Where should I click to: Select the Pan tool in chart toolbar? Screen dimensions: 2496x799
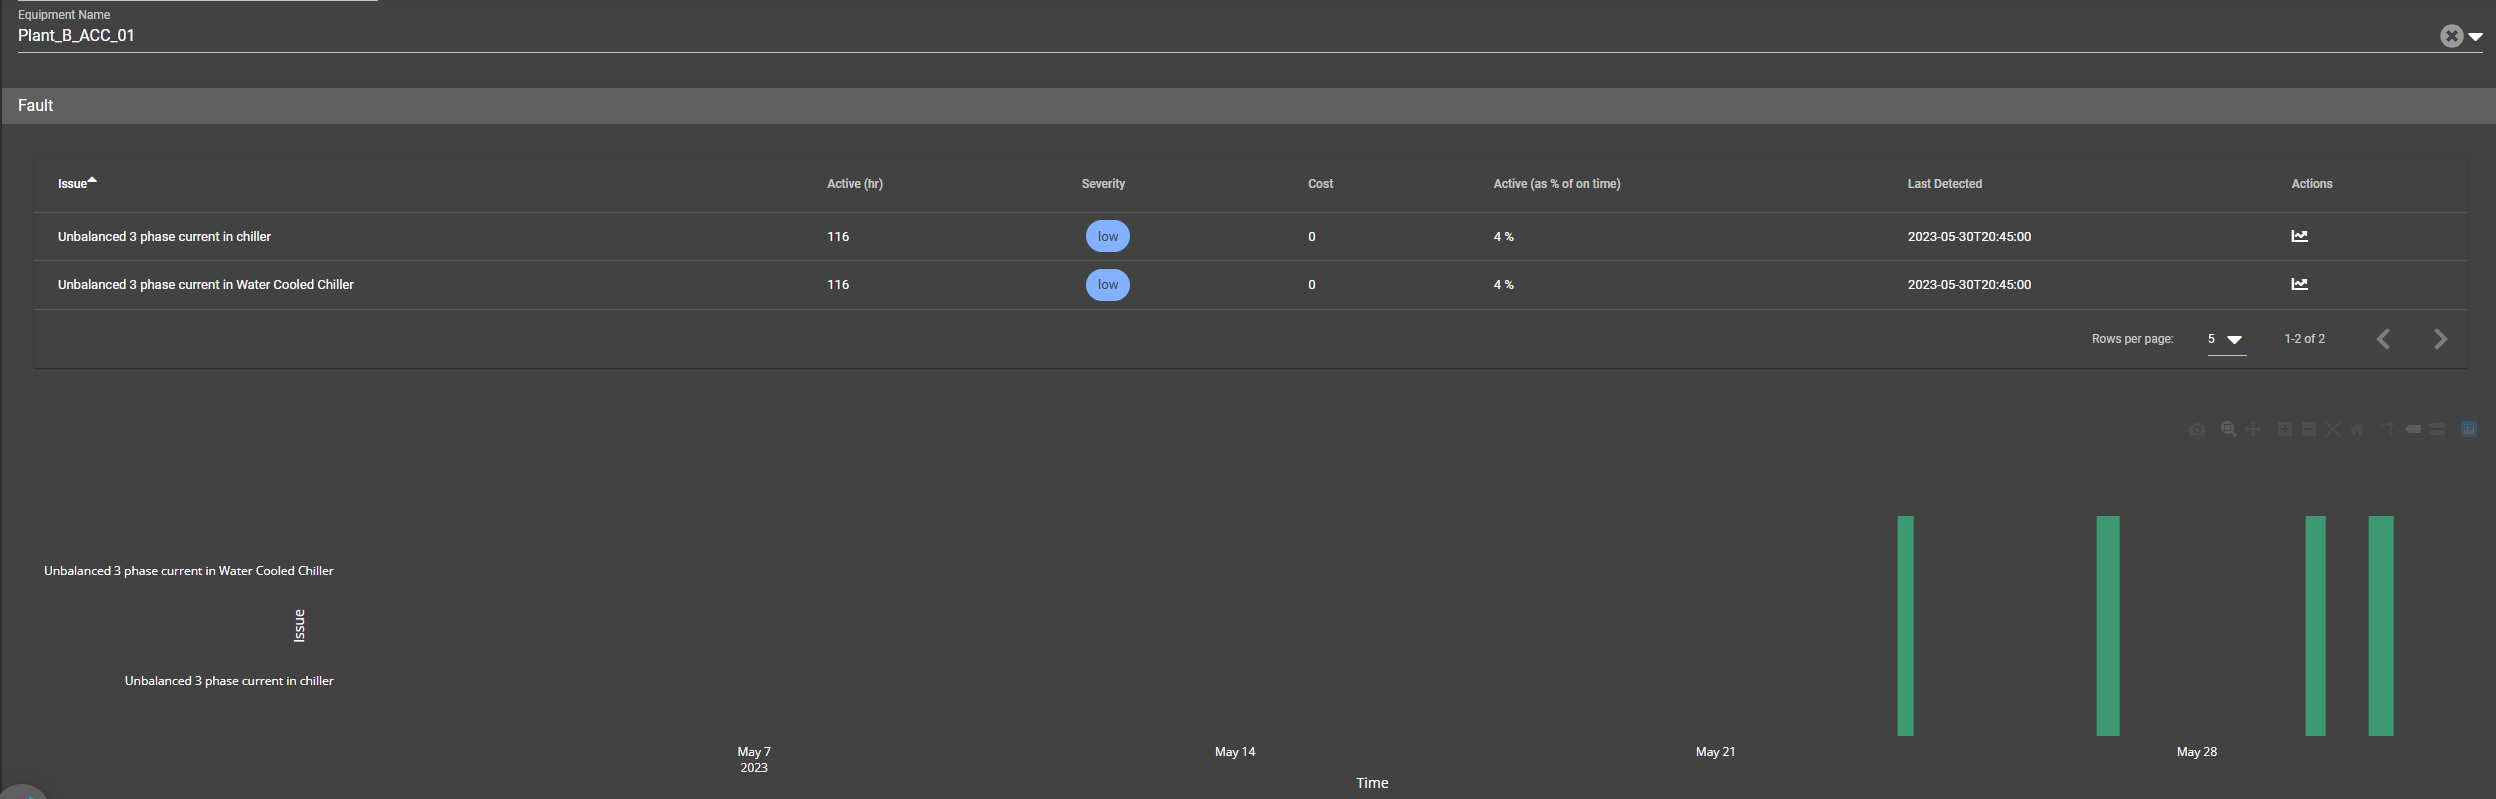pyautogui.click(x=2253, y=429)
